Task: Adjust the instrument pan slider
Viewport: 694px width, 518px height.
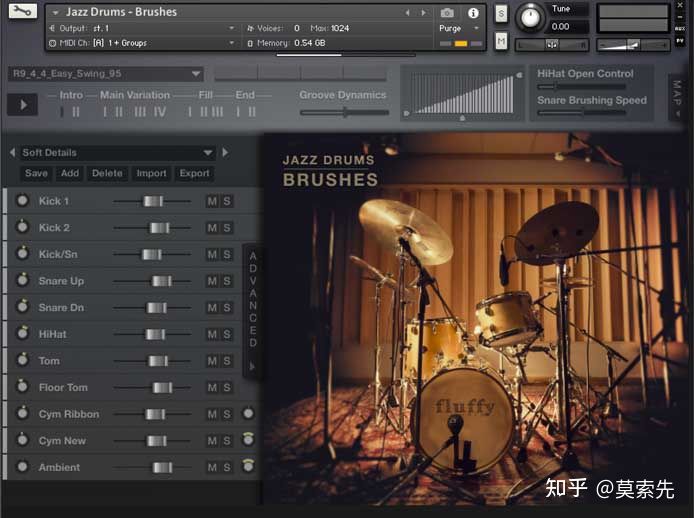Action: pyautogui.click(x=551, y=44)
